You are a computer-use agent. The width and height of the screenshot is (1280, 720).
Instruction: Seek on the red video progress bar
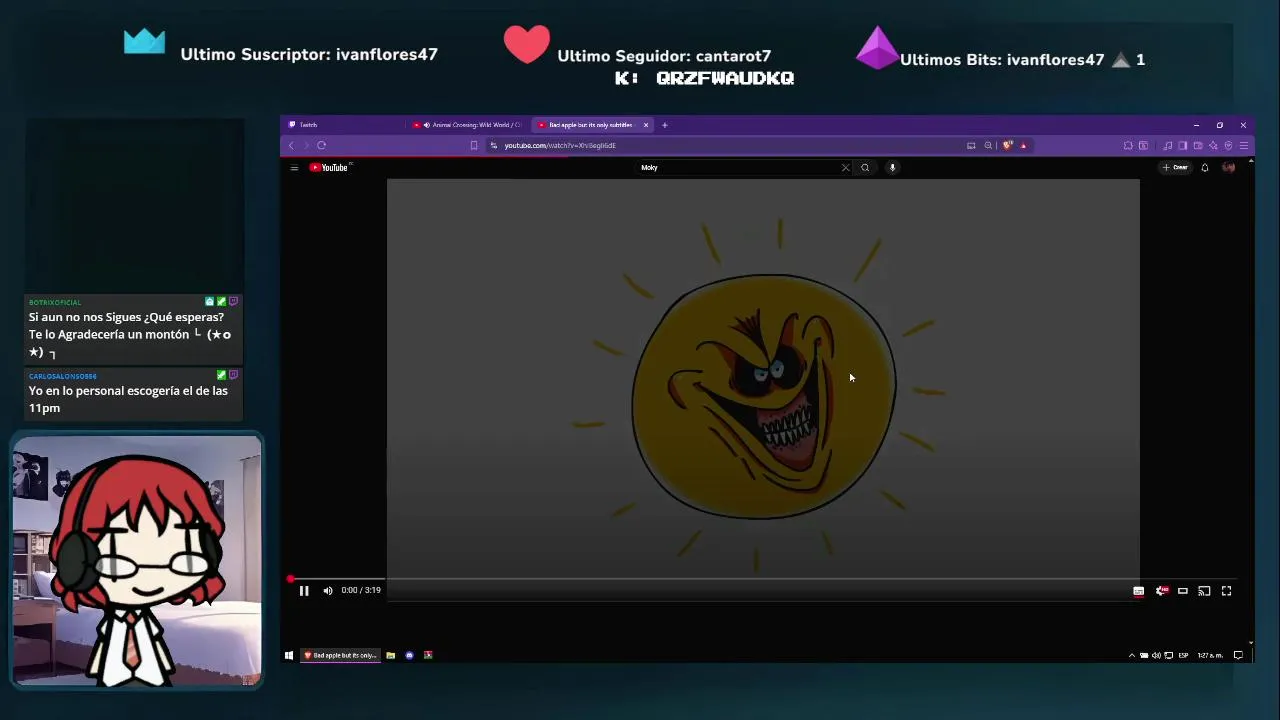[764, 579]
